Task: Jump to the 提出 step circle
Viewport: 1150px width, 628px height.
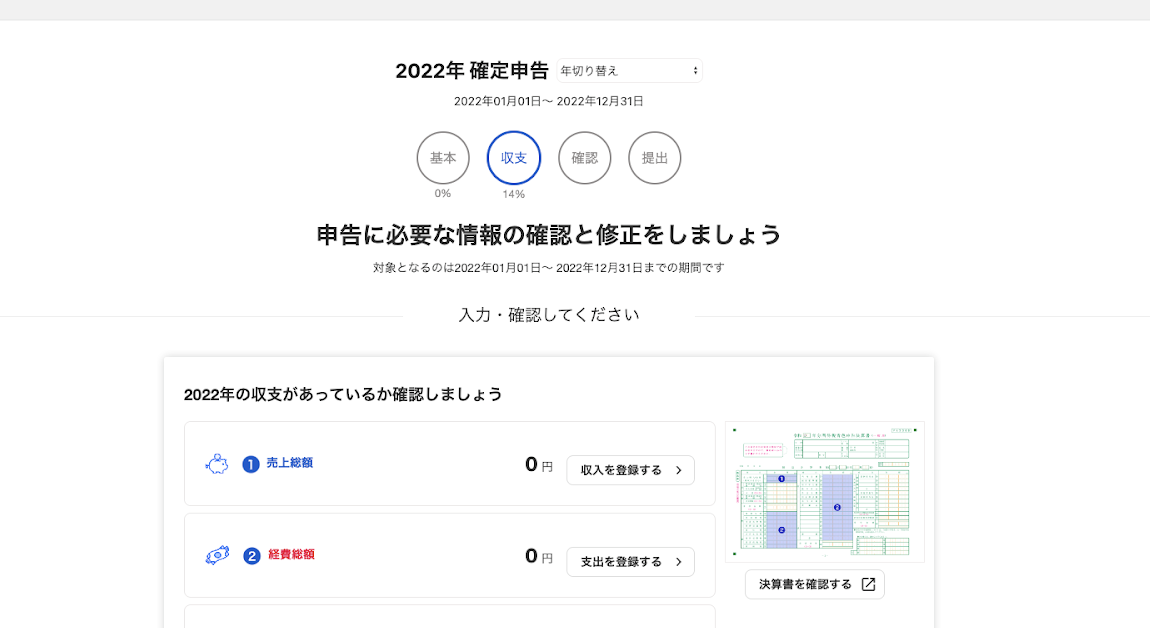Action: tap(655, 158)
